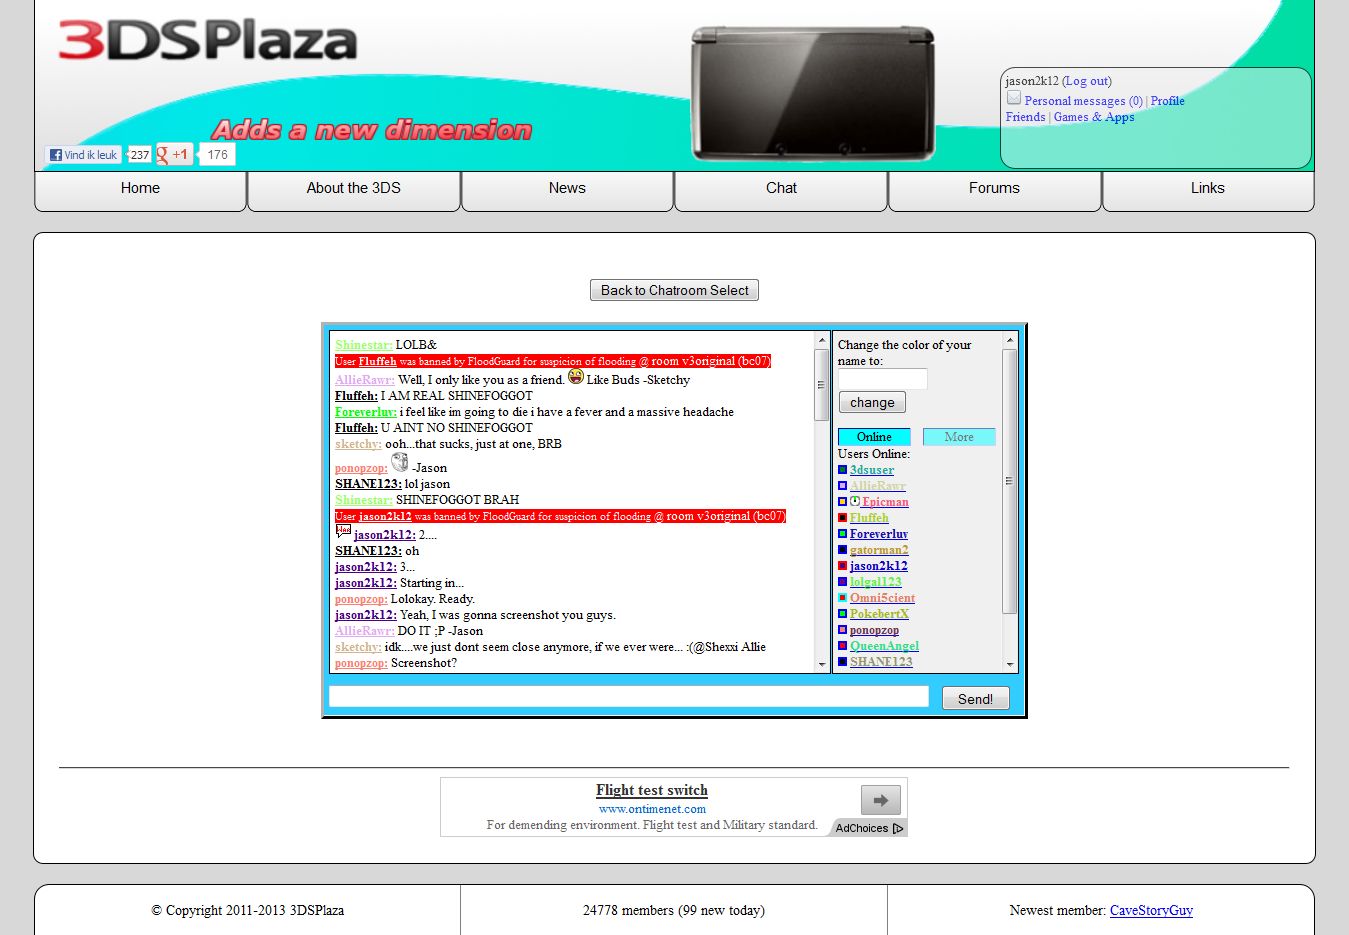
Task: Click sketchy's name on the "BRB" message
Action: click(358, 444)
